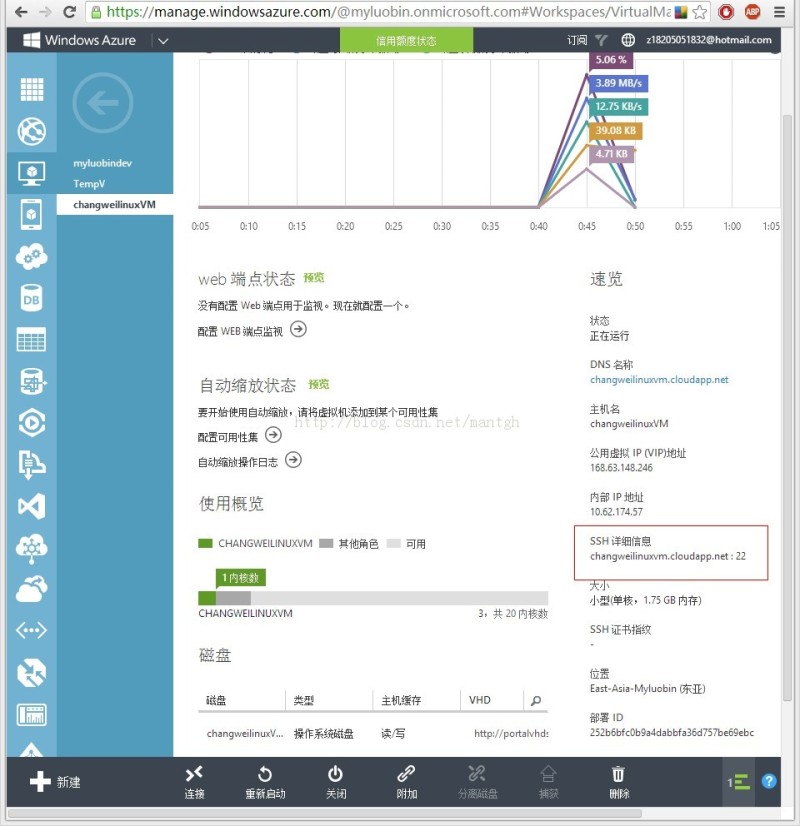Select TempV in the VM list

(x=89, y=184)
